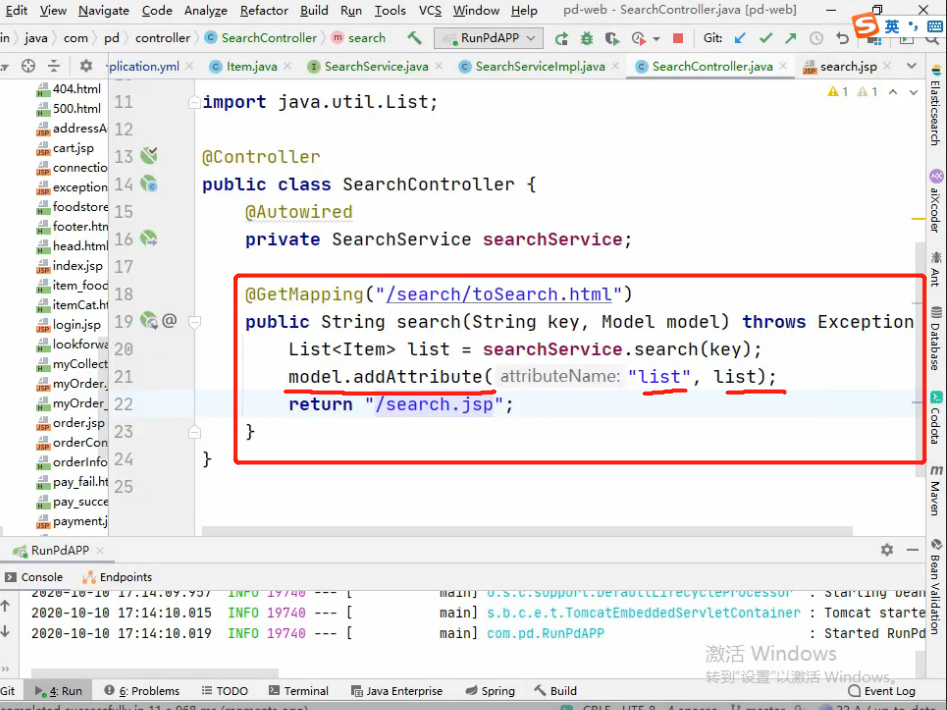Click the console horizontal scrollbar
The image size is (947, 710).
155,673
